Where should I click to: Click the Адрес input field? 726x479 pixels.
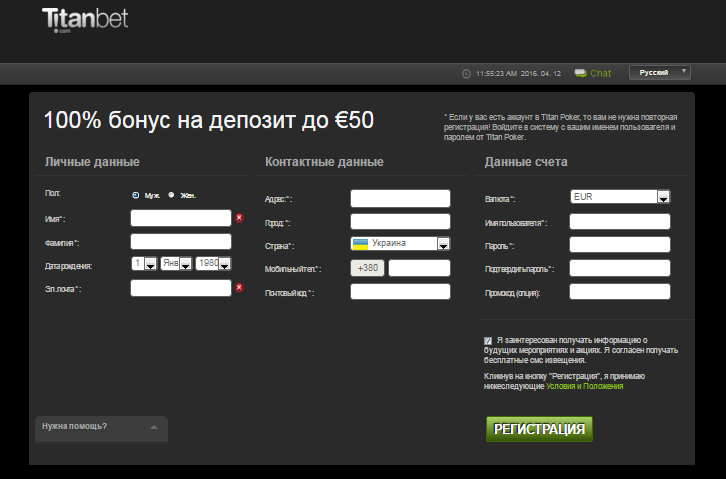400,198
